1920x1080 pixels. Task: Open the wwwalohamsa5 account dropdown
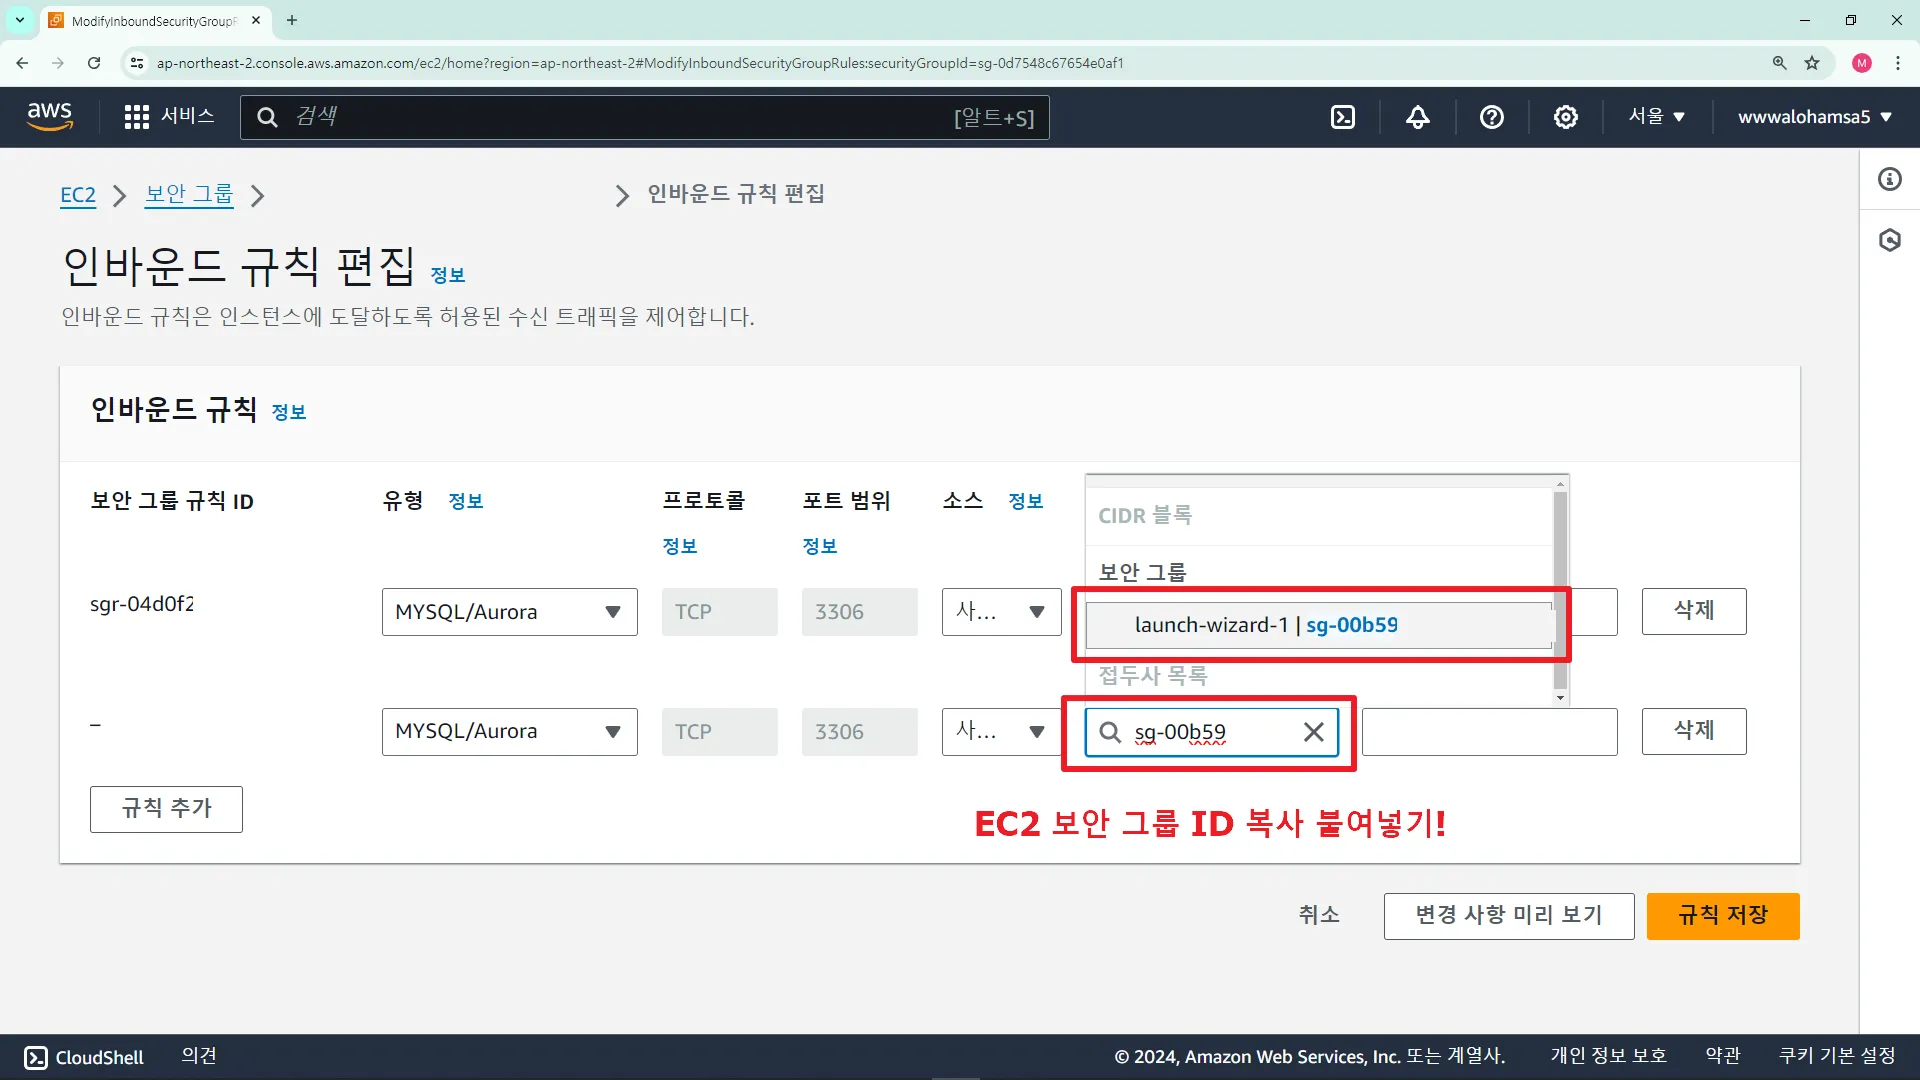pyautogui.click(x=1814, y=117)
